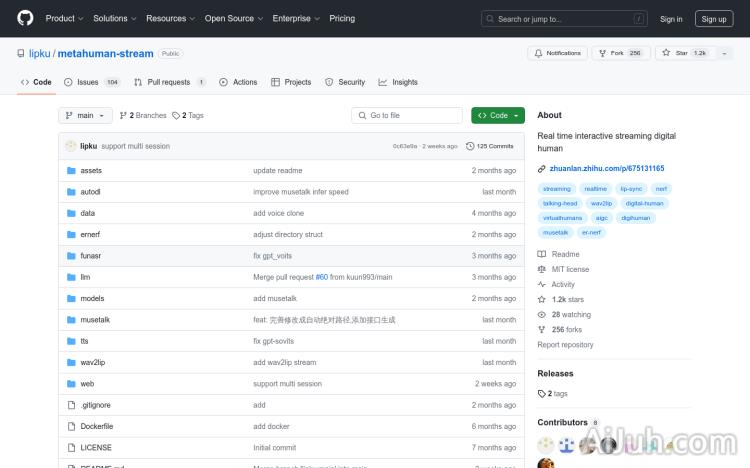This screenshot has width=750, height=468.
Task: Toggle Notifications for this repository
Action: pyautogui.click(x=557, y=53)
